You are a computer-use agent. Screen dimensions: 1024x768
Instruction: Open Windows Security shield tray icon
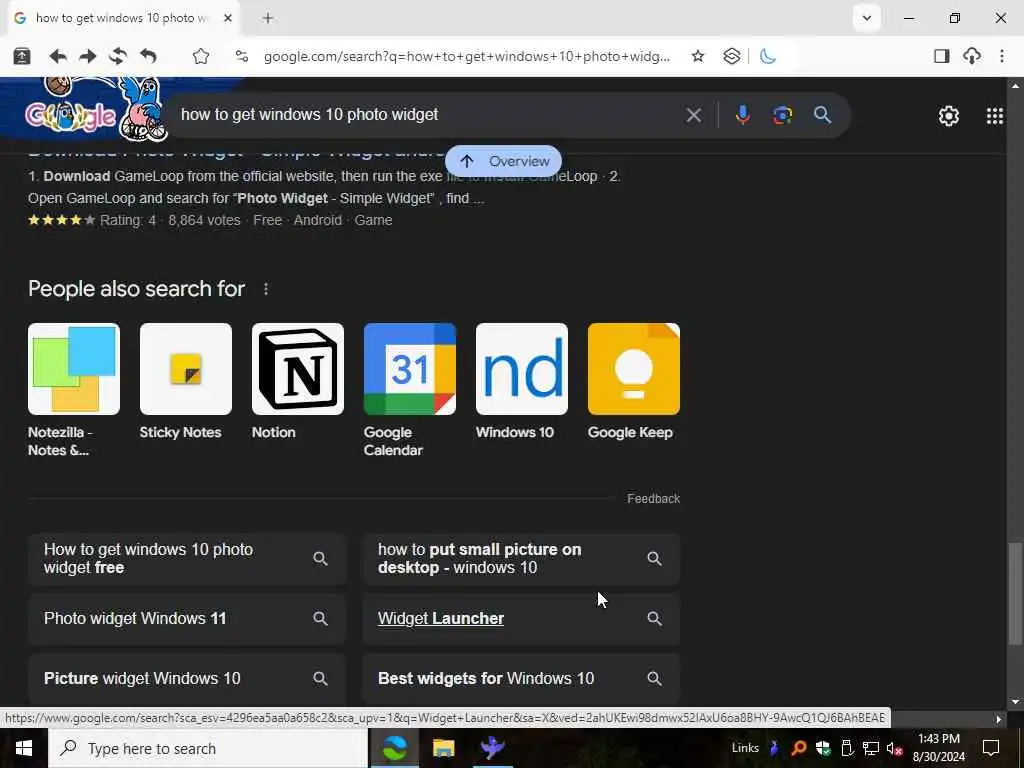[x=823, y=748]
